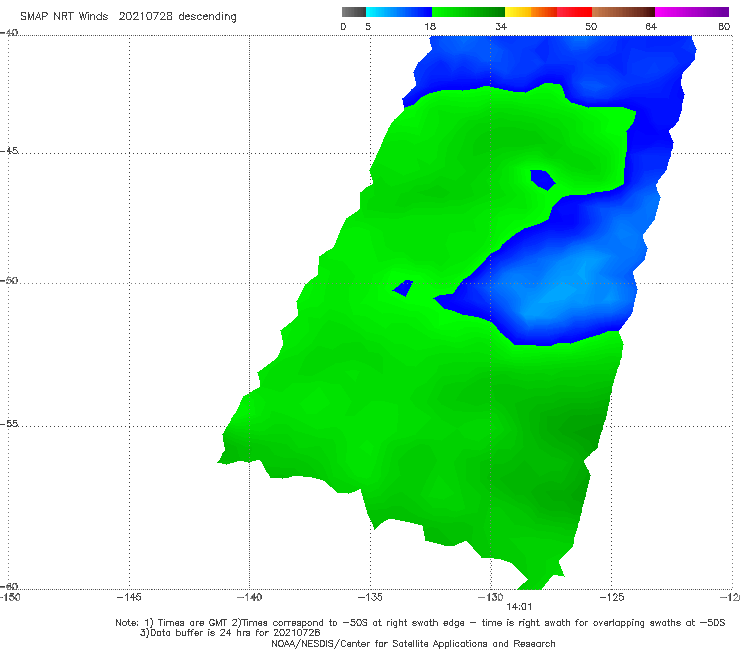
Task: Click the latitude label '-45'
Action: pos(9,151)
